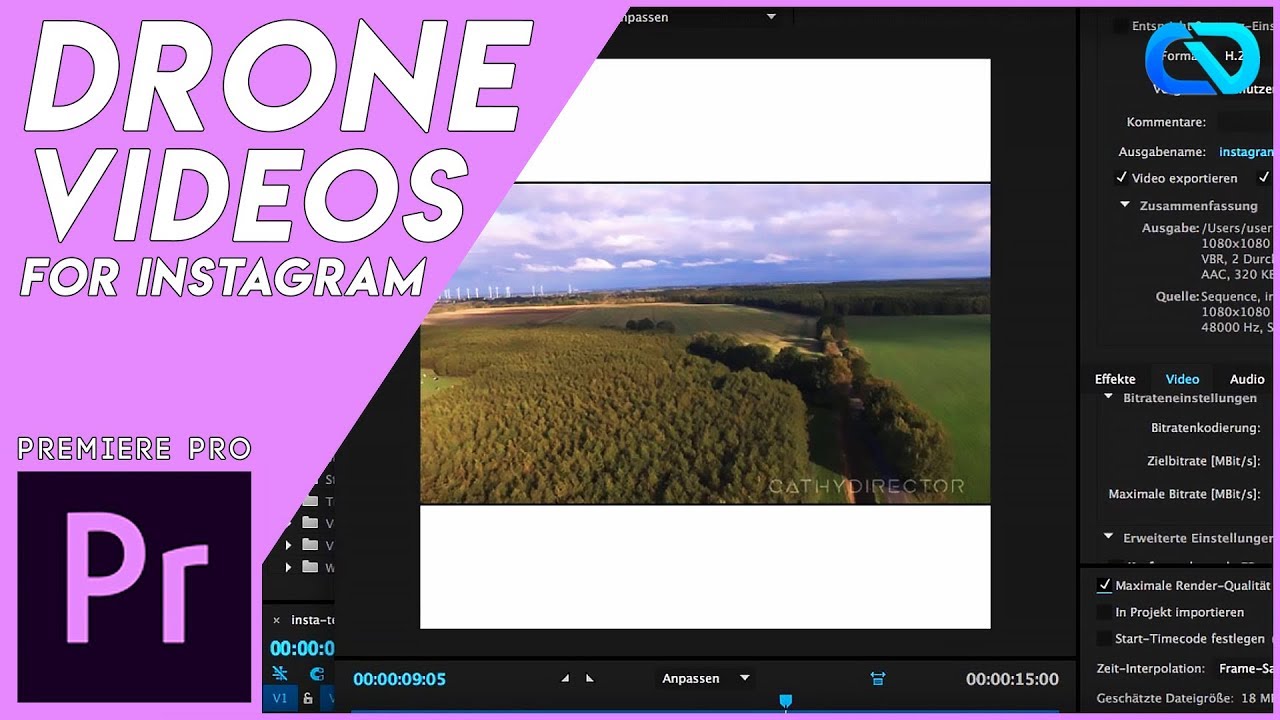Open the zoom dropdown arrow above the preview
Screen dimensions: 1280x720
pos(771,16)
